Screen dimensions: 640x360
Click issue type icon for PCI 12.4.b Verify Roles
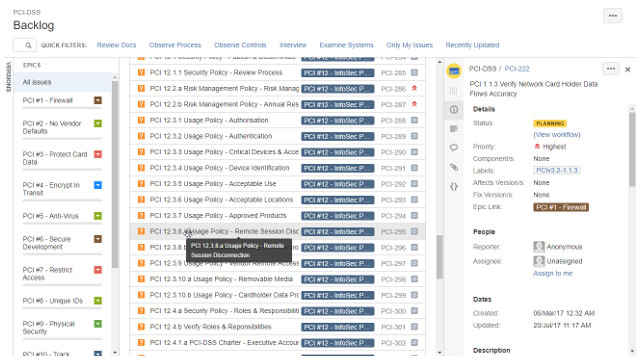pyautogui.click(x=141, y=327)
